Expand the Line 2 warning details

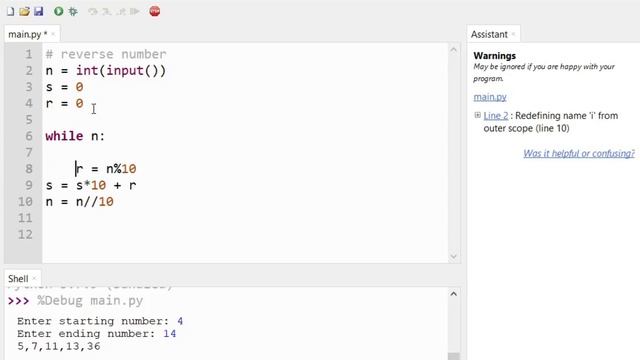pyautogui.click(x=478, y=115)
